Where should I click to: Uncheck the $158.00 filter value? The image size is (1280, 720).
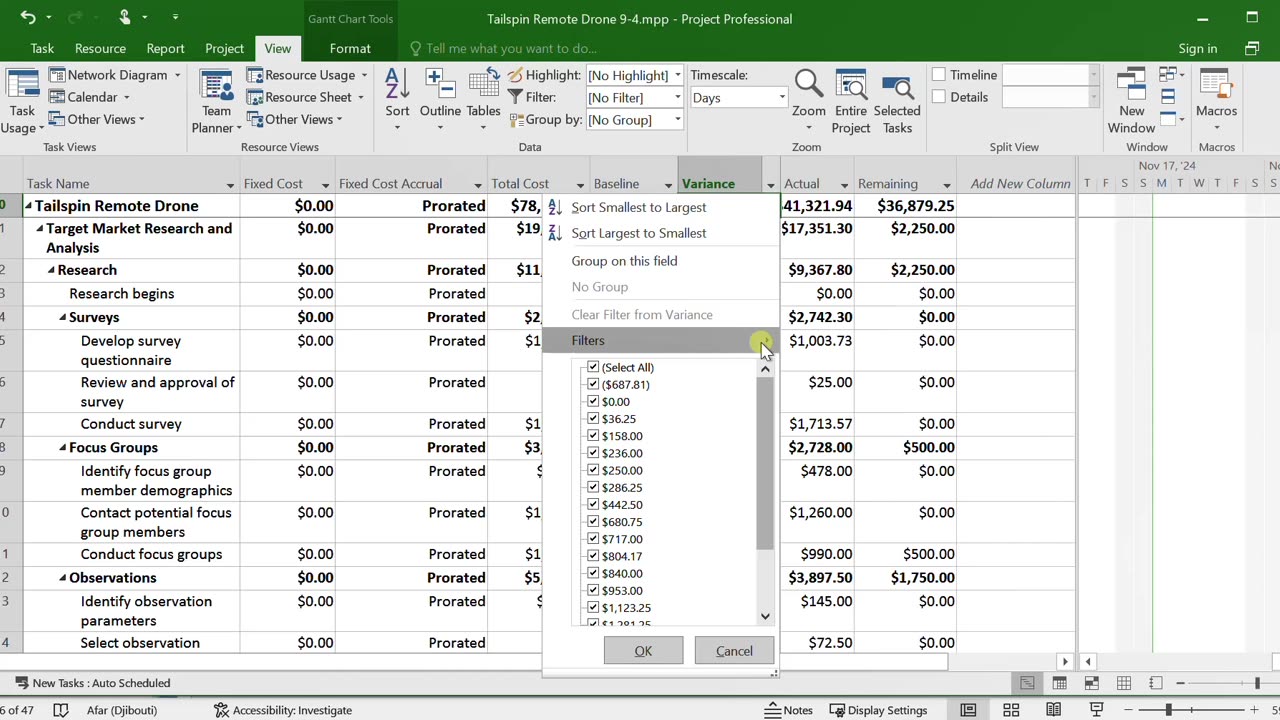[x=593, y=435]
